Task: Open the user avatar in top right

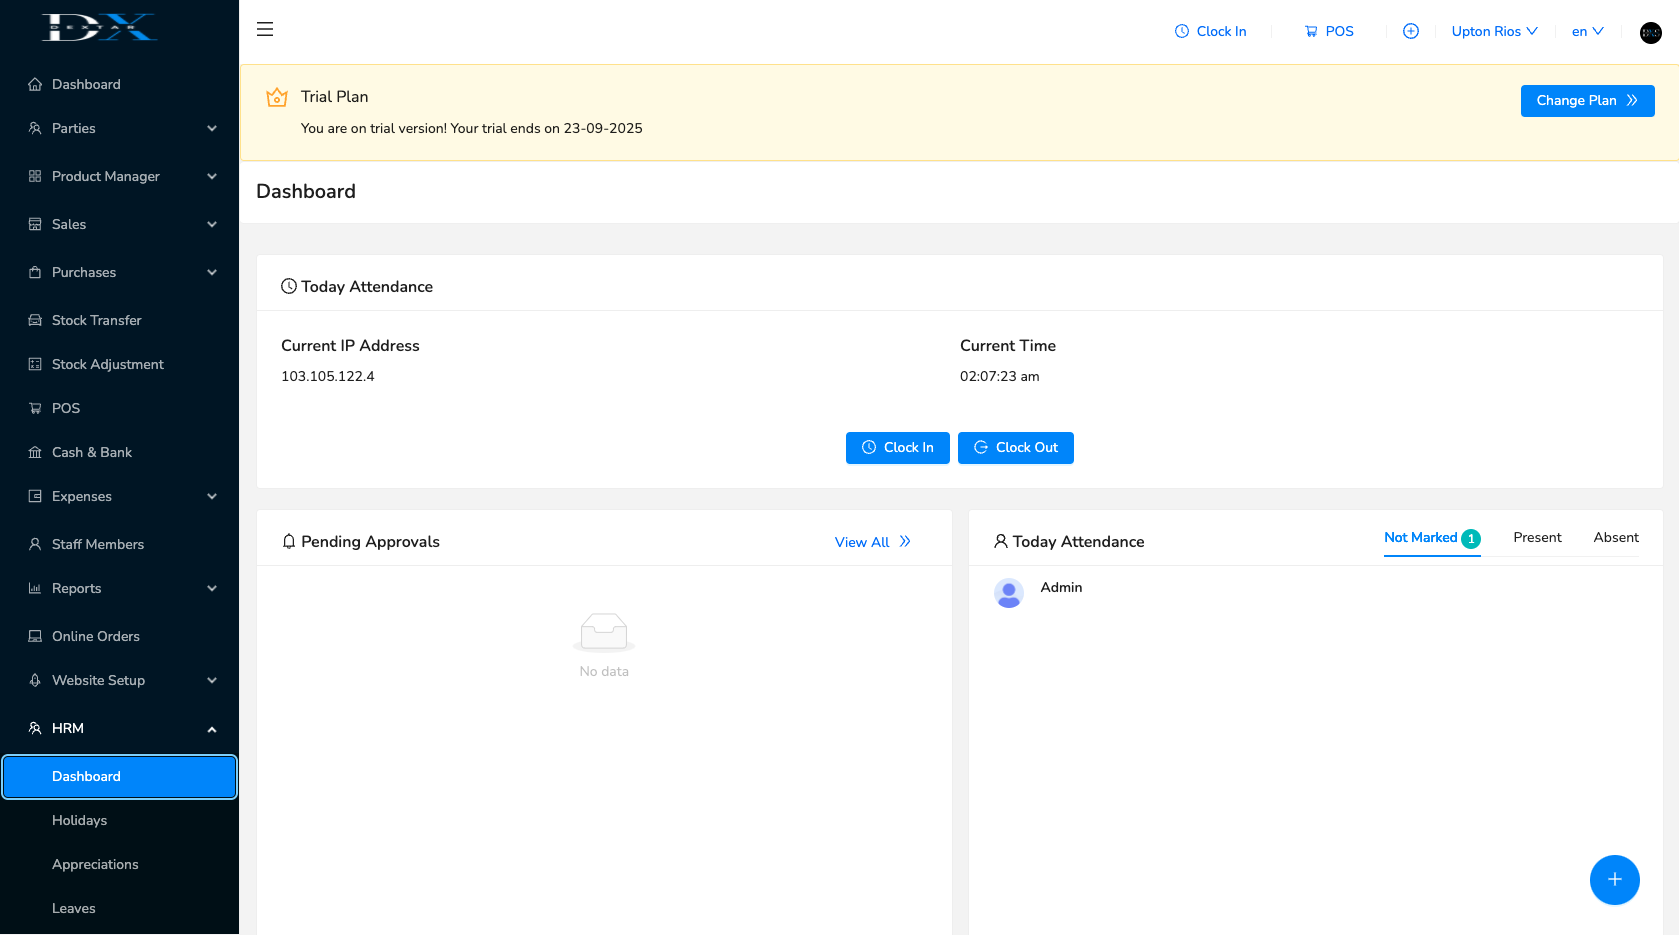Action: (1650, 33)
